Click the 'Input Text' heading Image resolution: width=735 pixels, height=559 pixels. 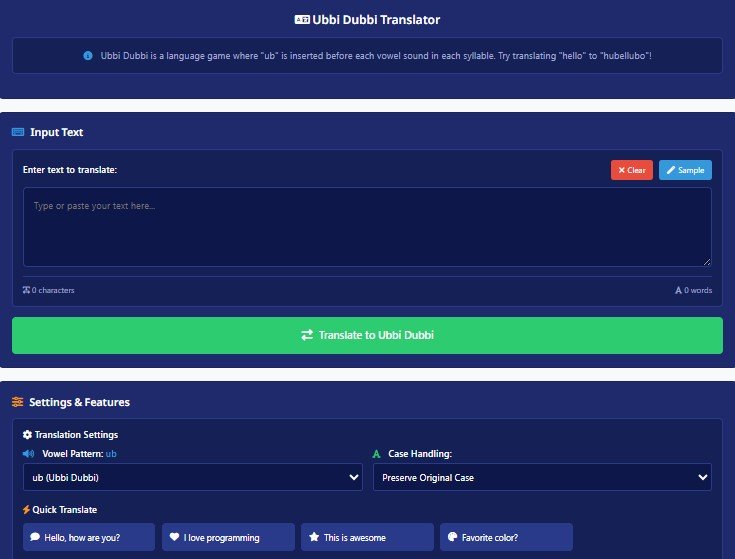click(x=56, y=132)
